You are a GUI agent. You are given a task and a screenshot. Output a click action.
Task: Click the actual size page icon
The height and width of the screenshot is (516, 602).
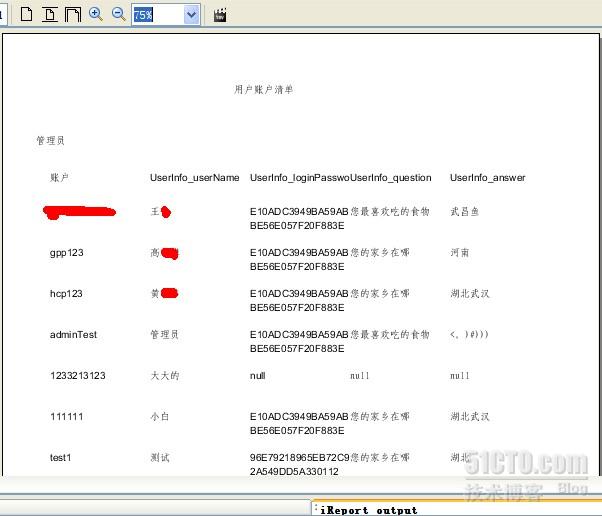[26, 15]
